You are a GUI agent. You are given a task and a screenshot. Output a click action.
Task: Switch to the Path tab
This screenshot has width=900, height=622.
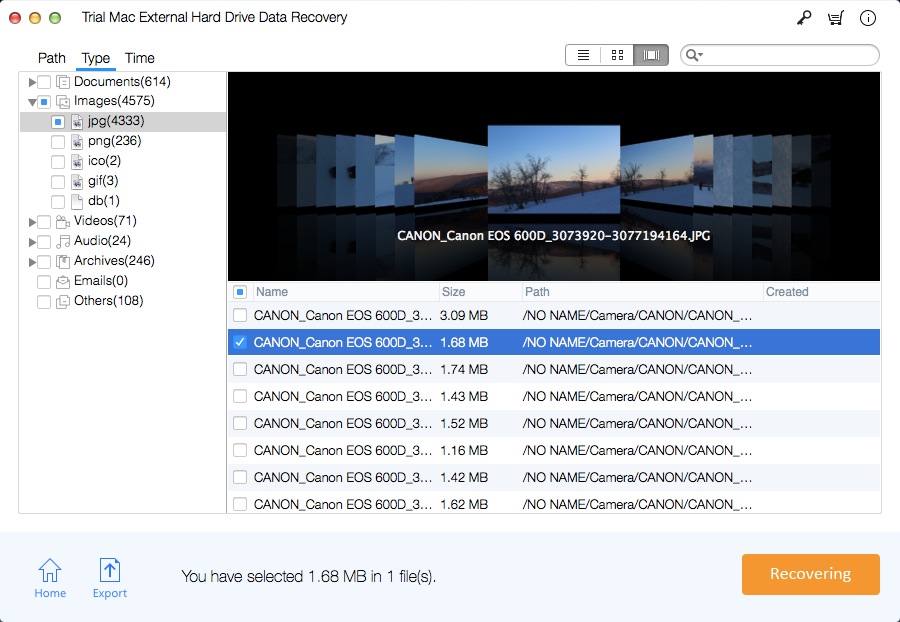52,58
